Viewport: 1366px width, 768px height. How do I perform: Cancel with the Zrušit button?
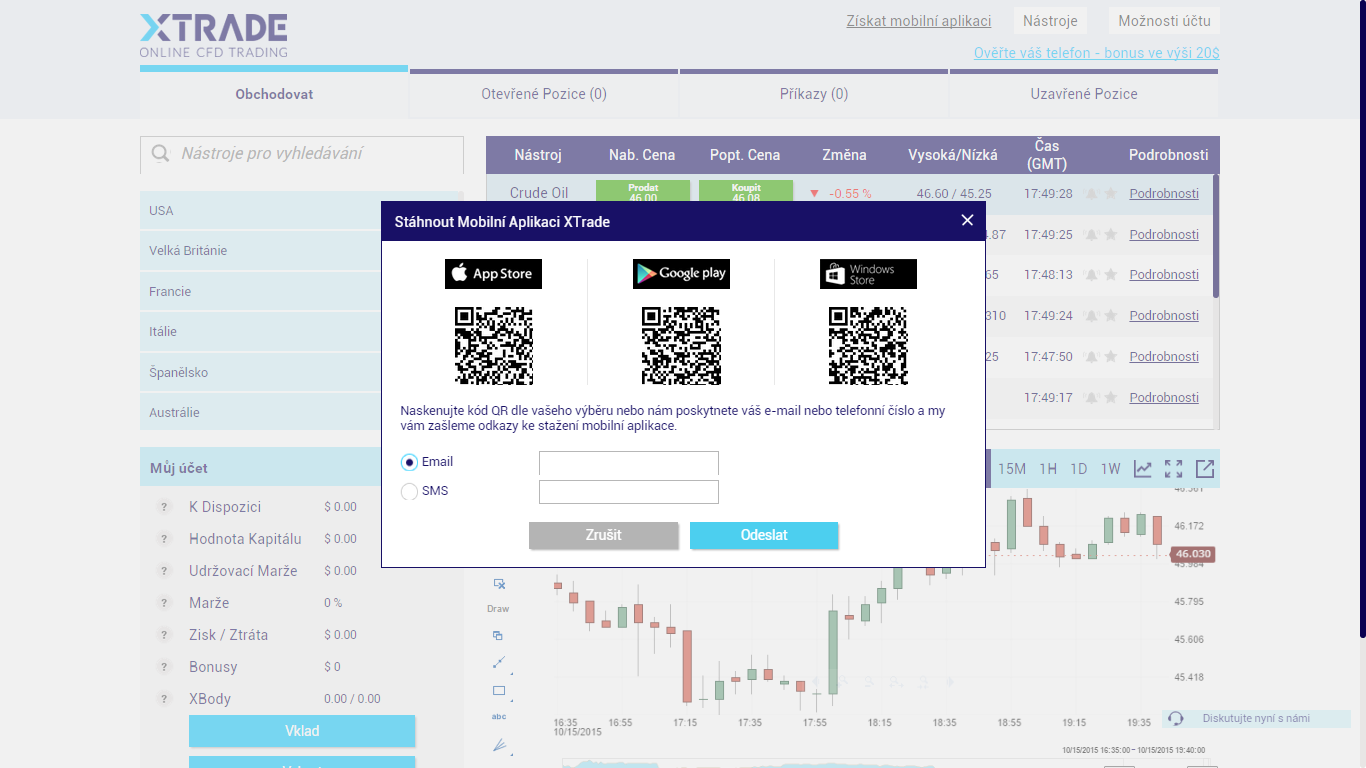coord(603,535)
